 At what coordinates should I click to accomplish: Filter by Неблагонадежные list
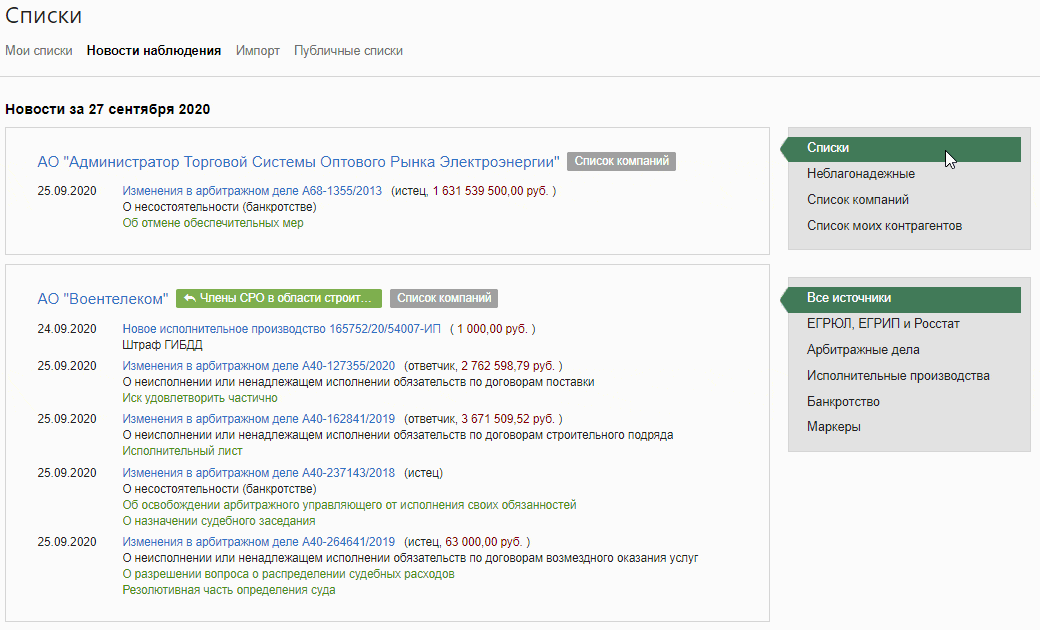click(861, 174)
